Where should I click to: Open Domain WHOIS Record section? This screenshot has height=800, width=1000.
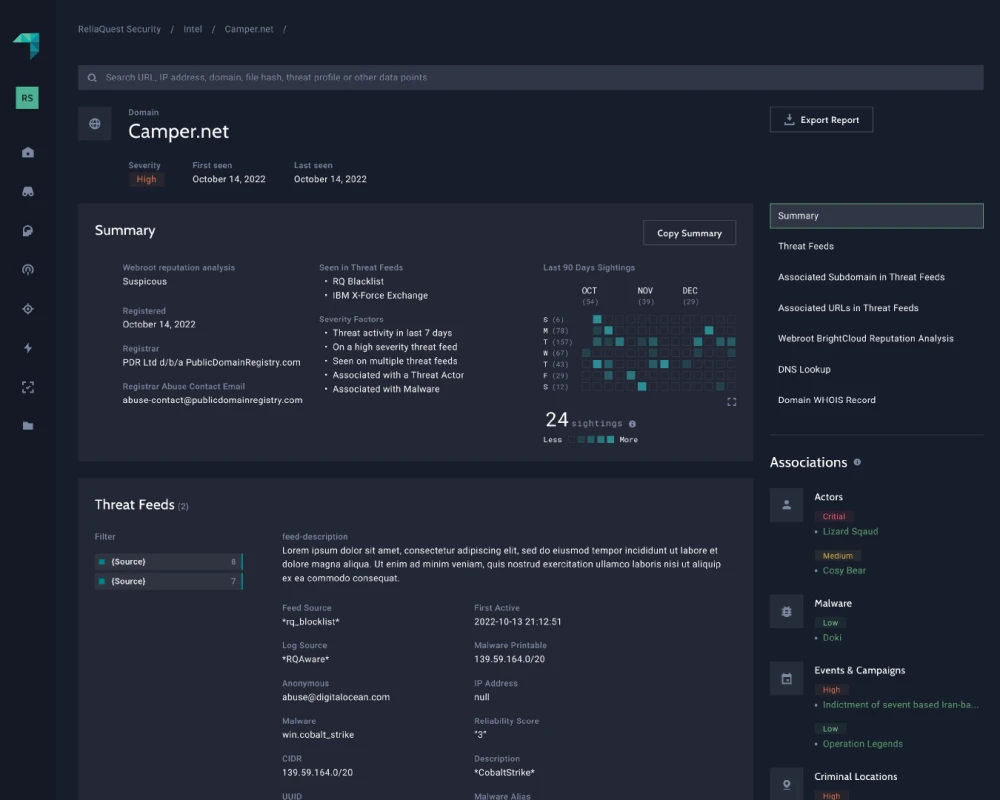click(827, 400)
